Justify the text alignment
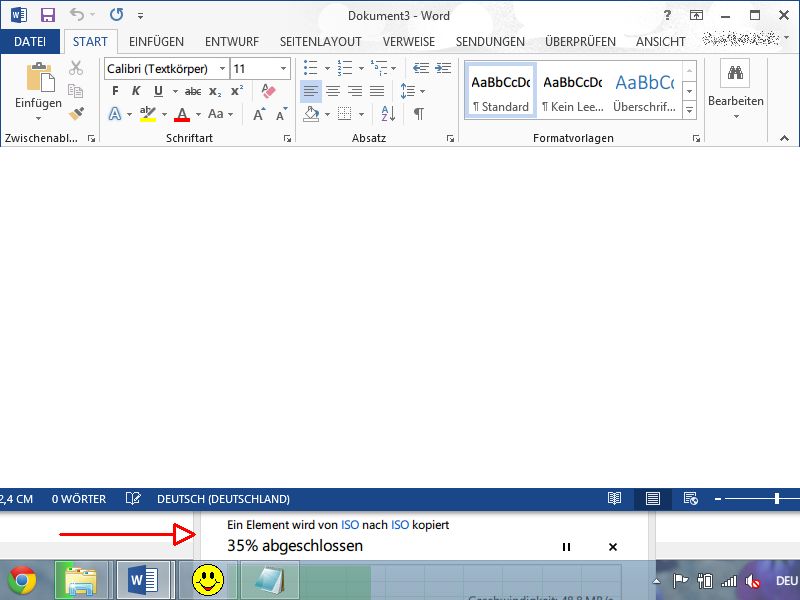The image size is (800, 600). [x=377, y=91]
